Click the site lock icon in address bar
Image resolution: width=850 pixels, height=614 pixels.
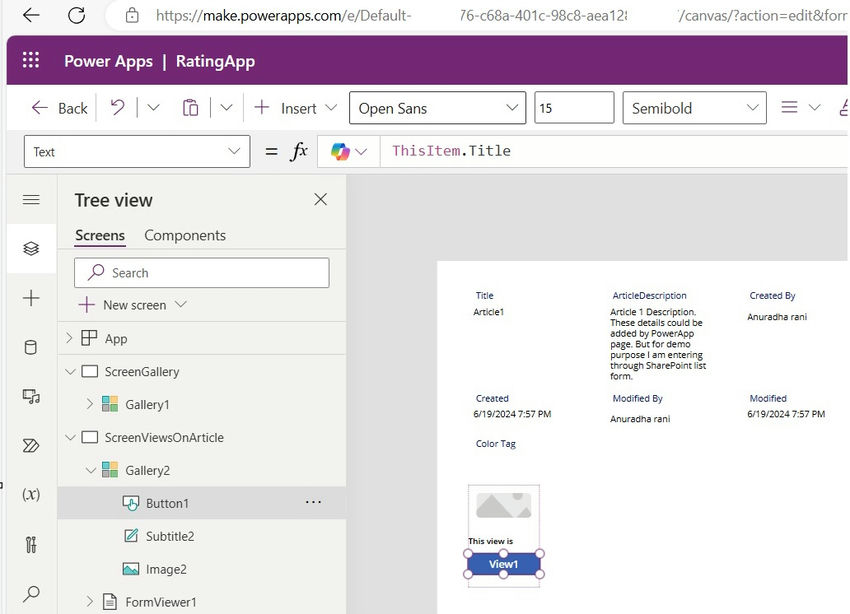(x=132, y=16)
